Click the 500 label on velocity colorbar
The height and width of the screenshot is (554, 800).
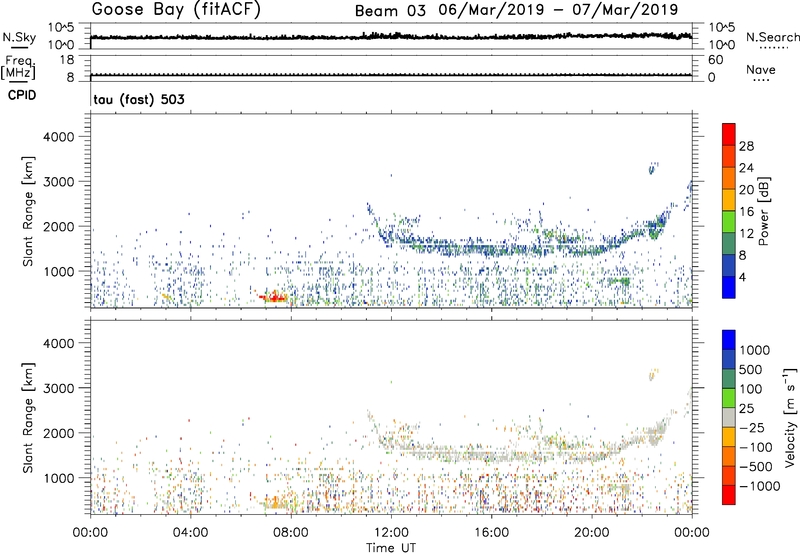point(751,369)
